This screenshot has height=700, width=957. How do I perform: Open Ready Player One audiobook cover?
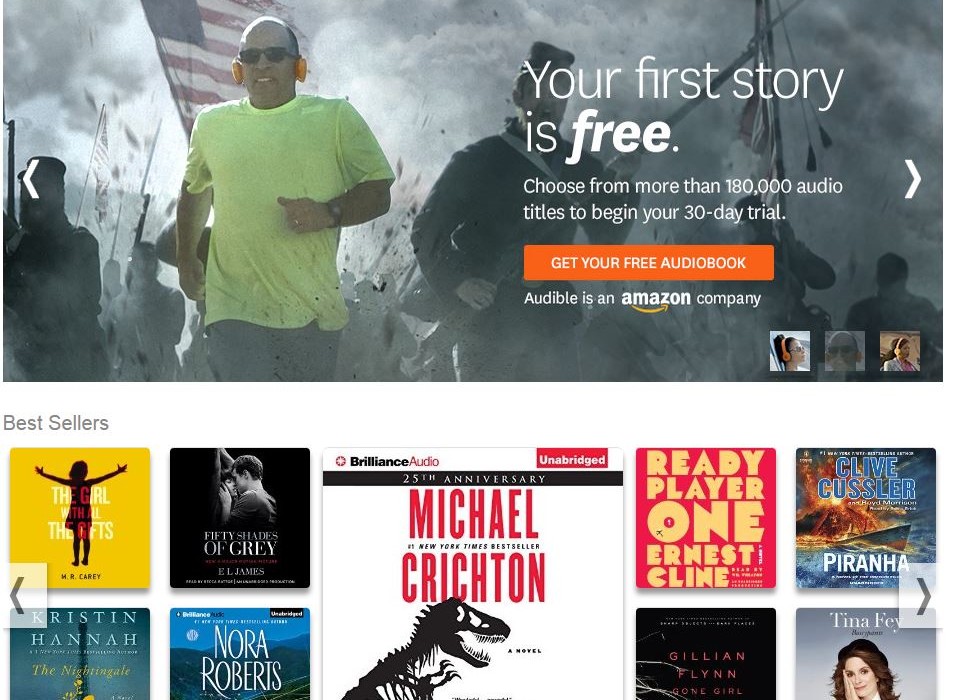click(706, 518)
